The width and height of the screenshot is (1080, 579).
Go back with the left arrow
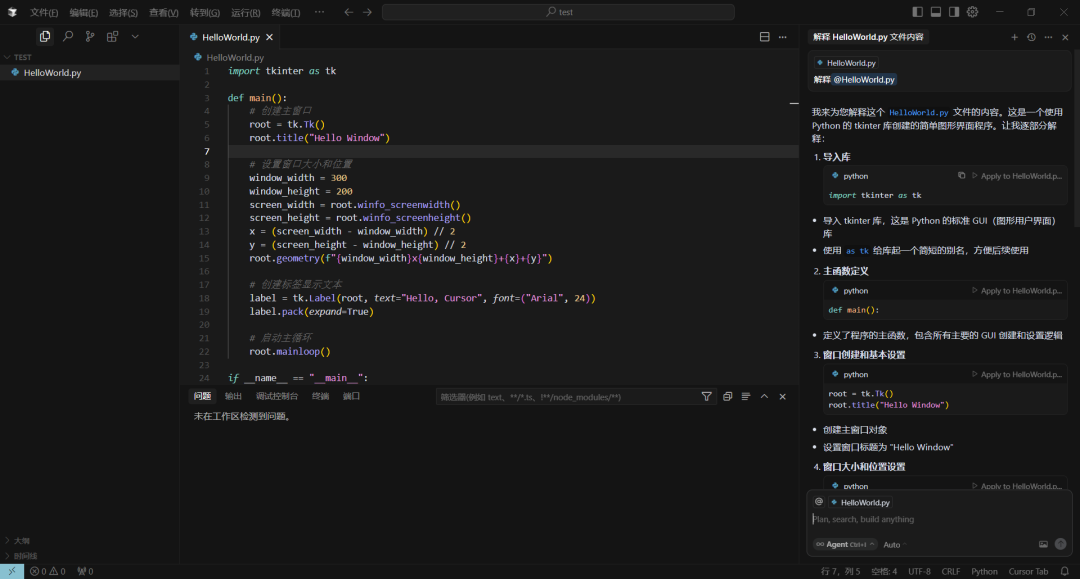349,12
